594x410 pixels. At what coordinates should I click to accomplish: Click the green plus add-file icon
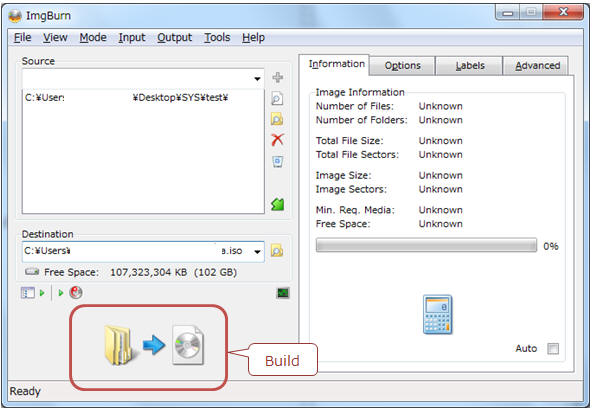point(278,77)
